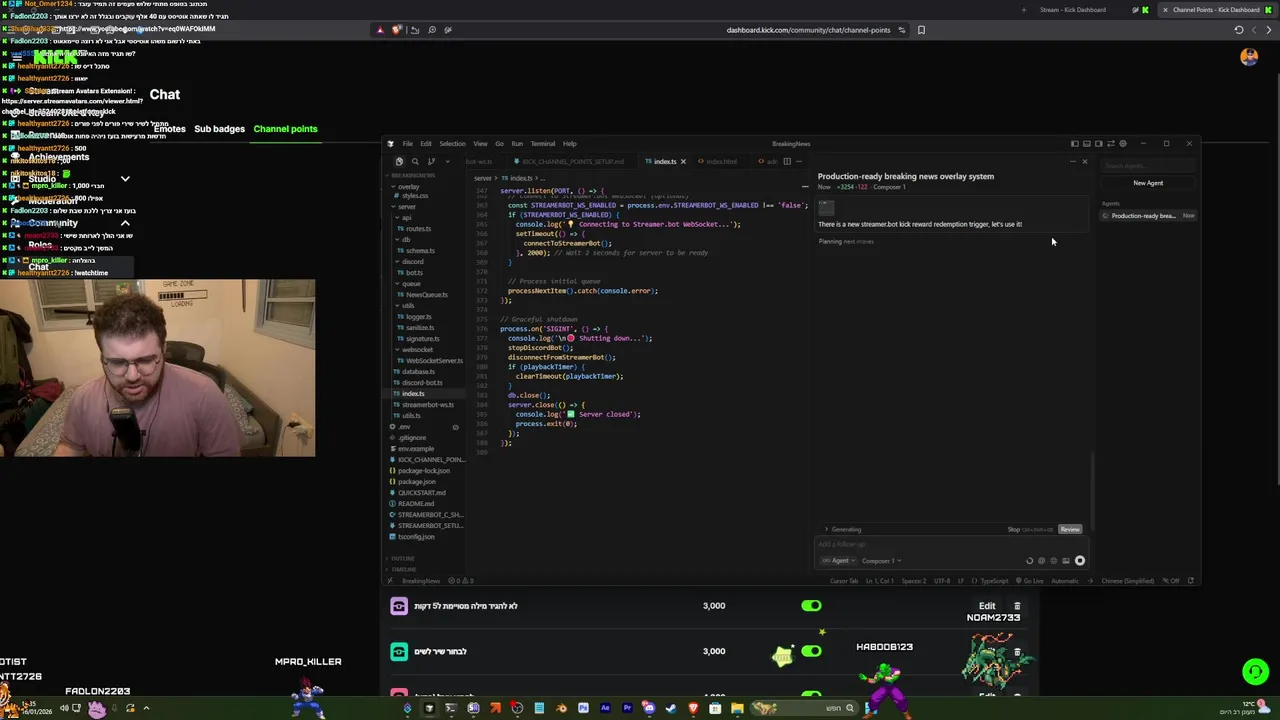Viewport: 1280px width, 720px height.
Task: Expand additional sidebar views chevron
Action: pyautogui.click(x=446, y=161)
